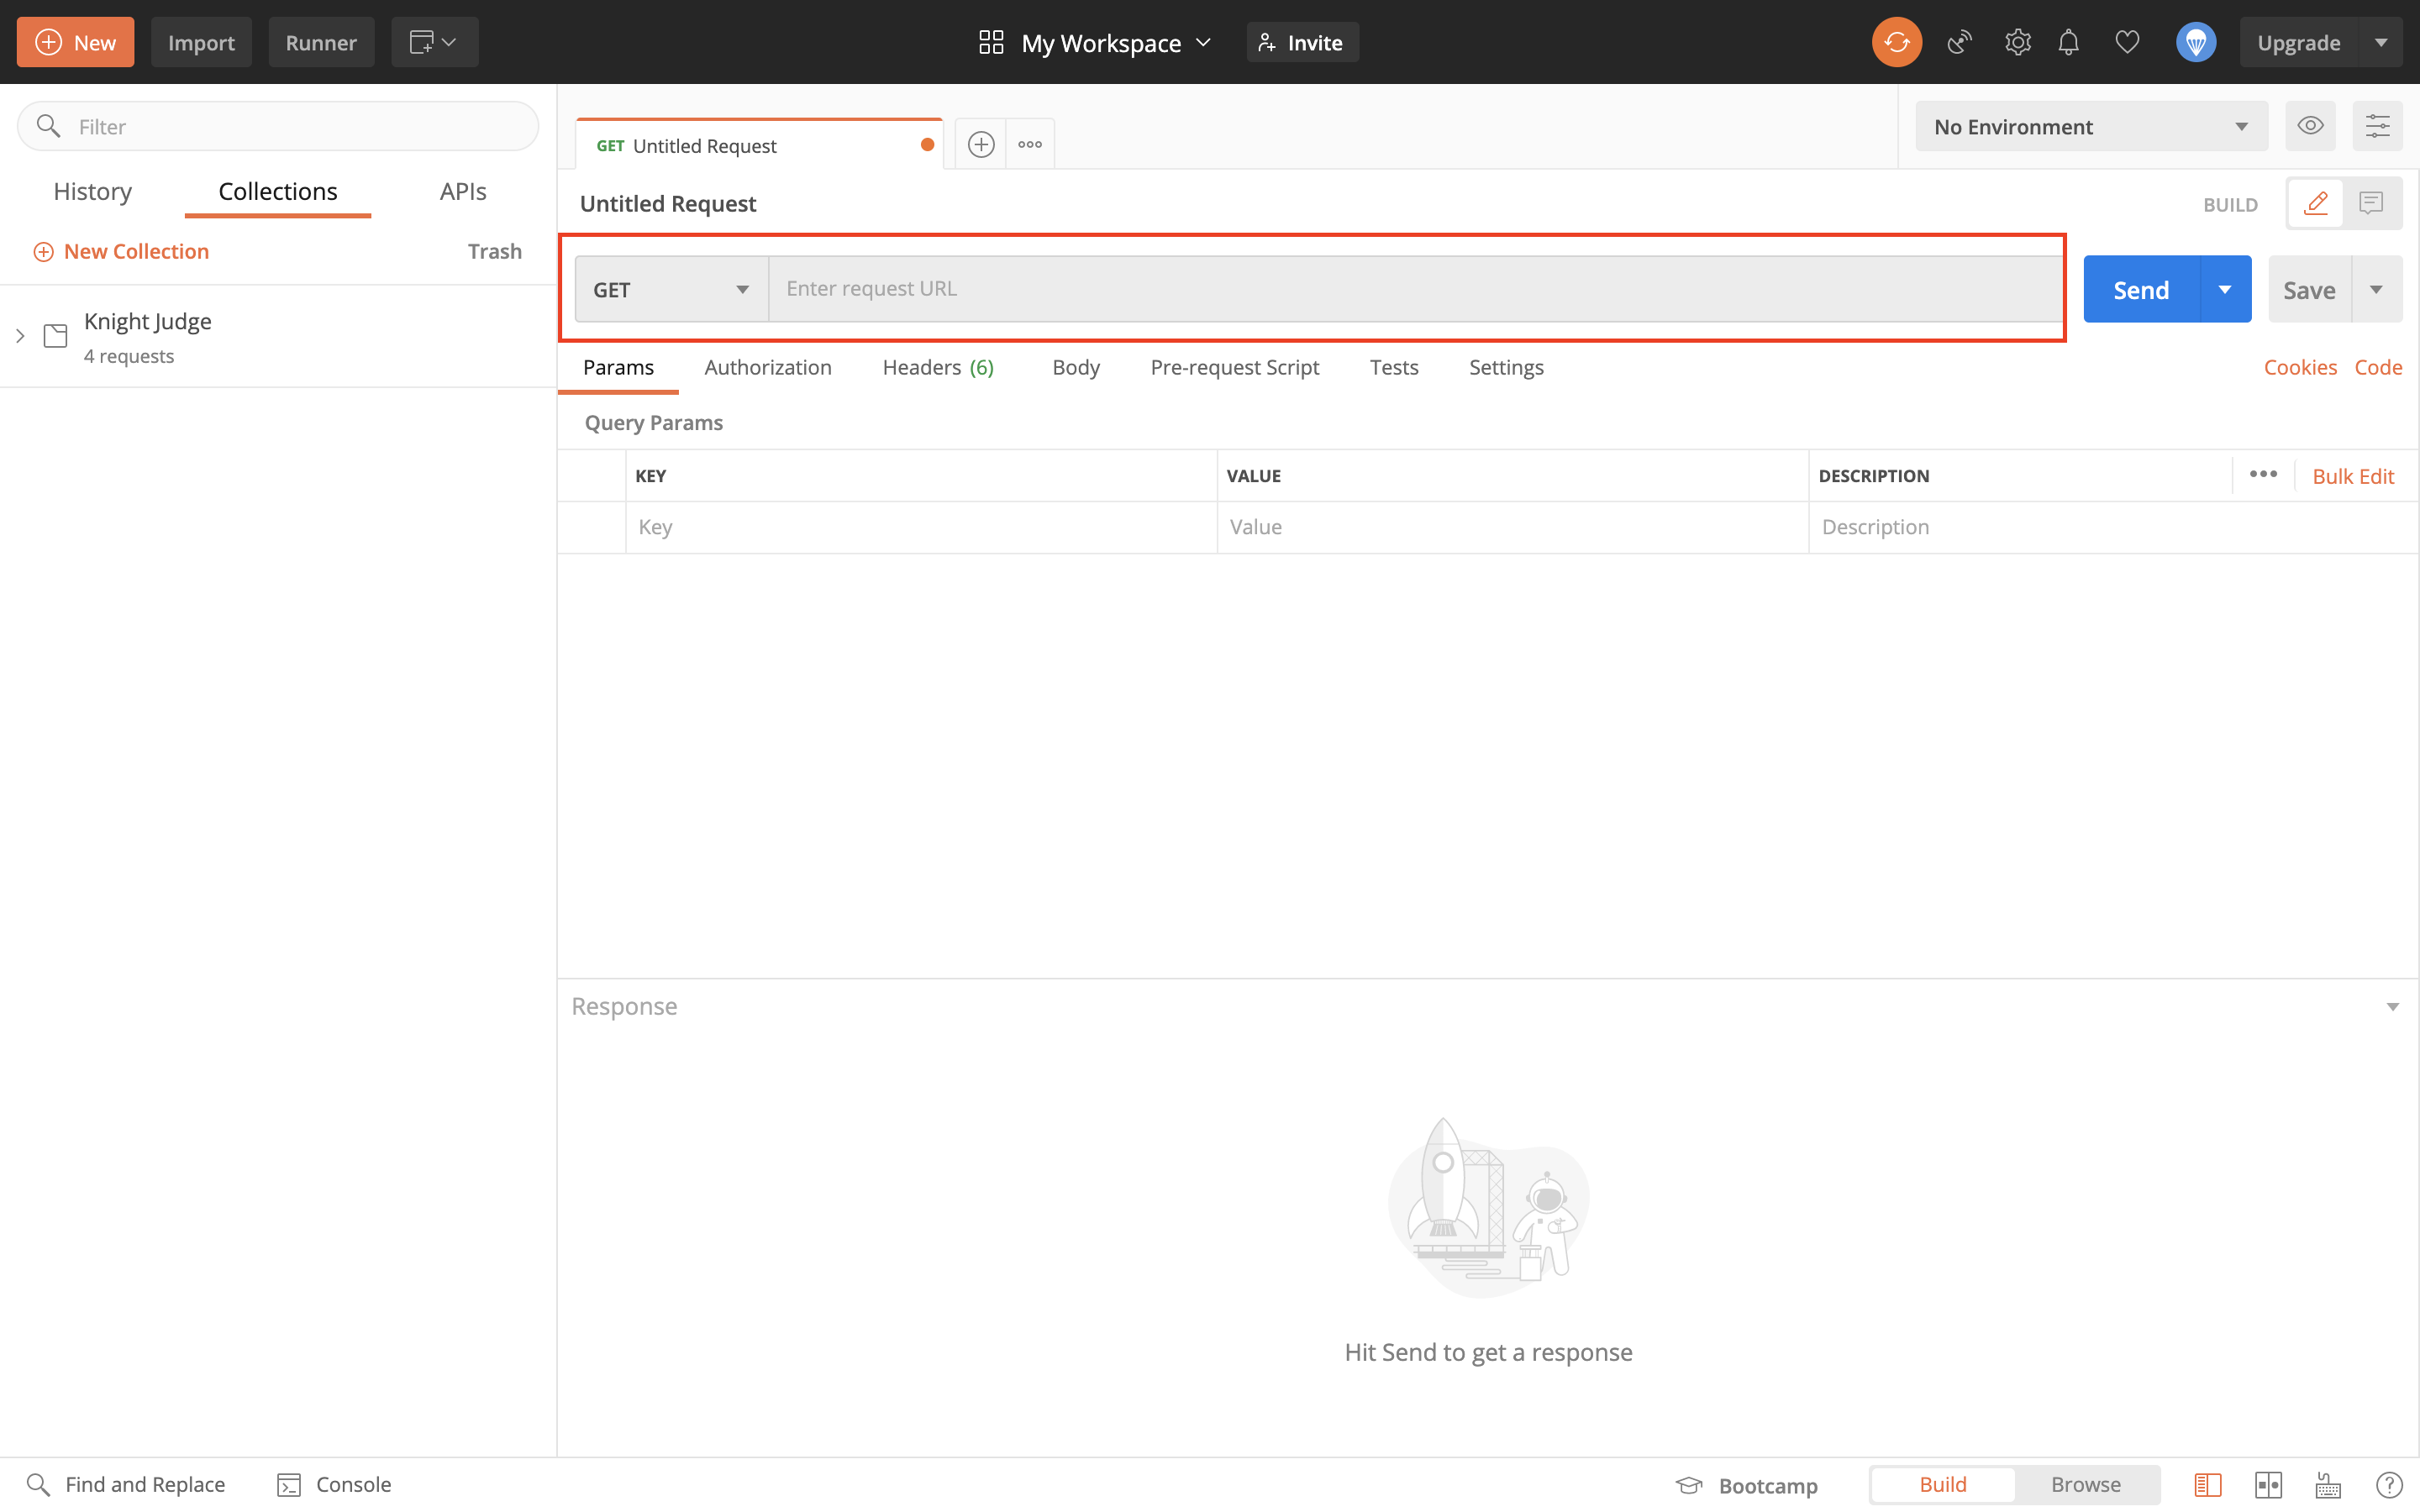The image size is (2420, 1512).
Task: Expand the Knight Judge collection
Action: click(19, 334)
